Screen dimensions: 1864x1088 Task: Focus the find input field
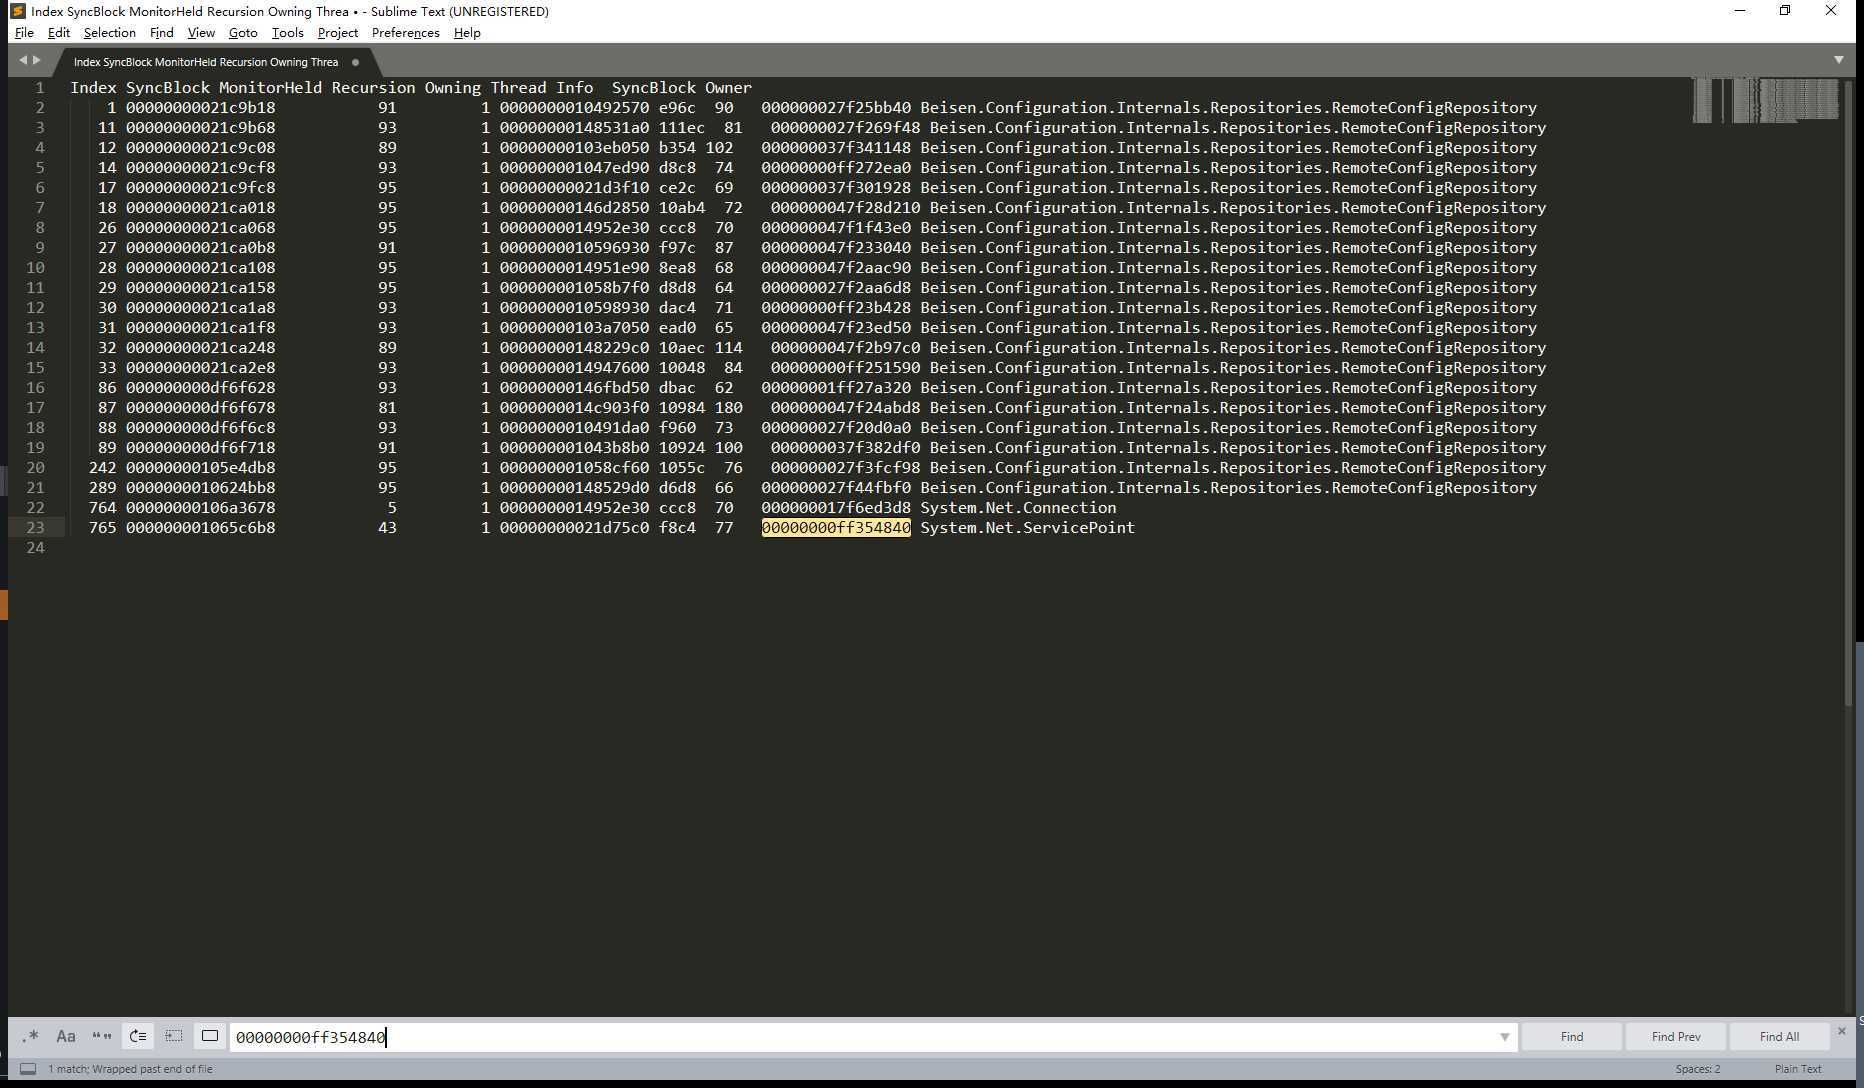coord(873,1037)
